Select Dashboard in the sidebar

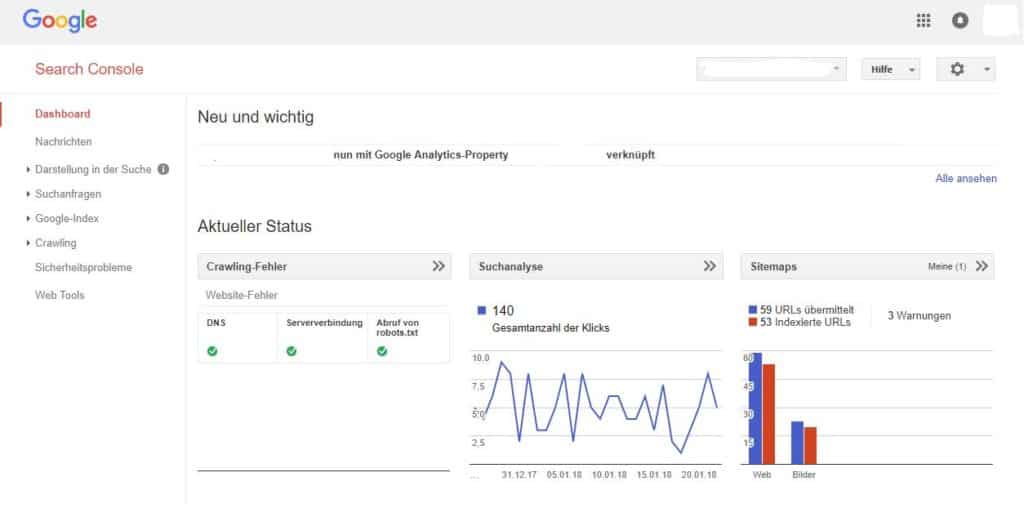coord(63,114)
